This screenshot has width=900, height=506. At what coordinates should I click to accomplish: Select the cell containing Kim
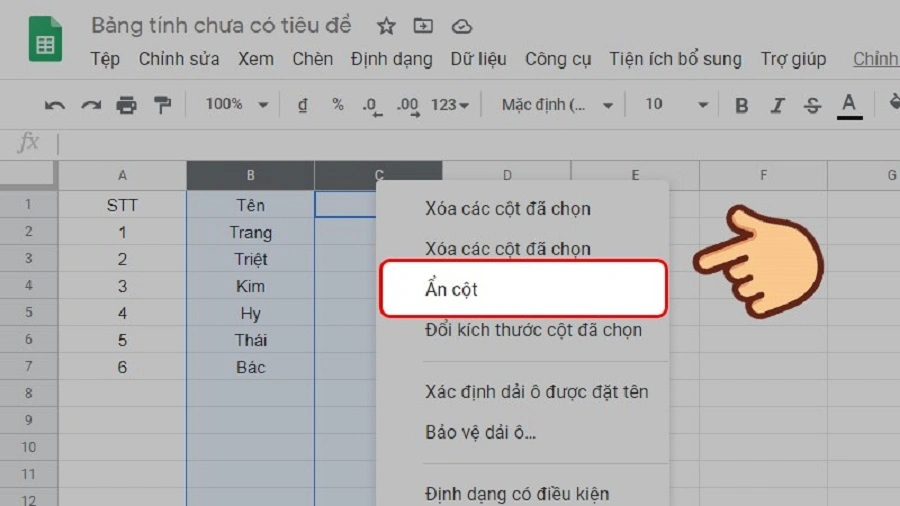click(x=250, y=286)
